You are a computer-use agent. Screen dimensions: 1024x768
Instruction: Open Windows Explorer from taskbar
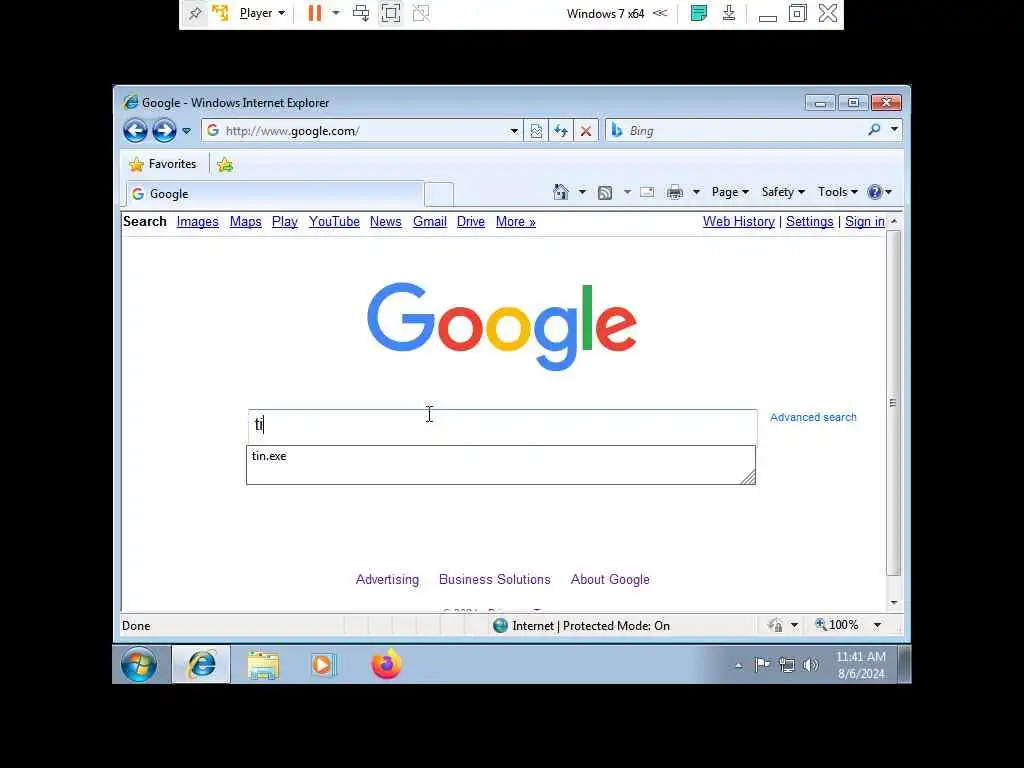(x=263, y=665)
